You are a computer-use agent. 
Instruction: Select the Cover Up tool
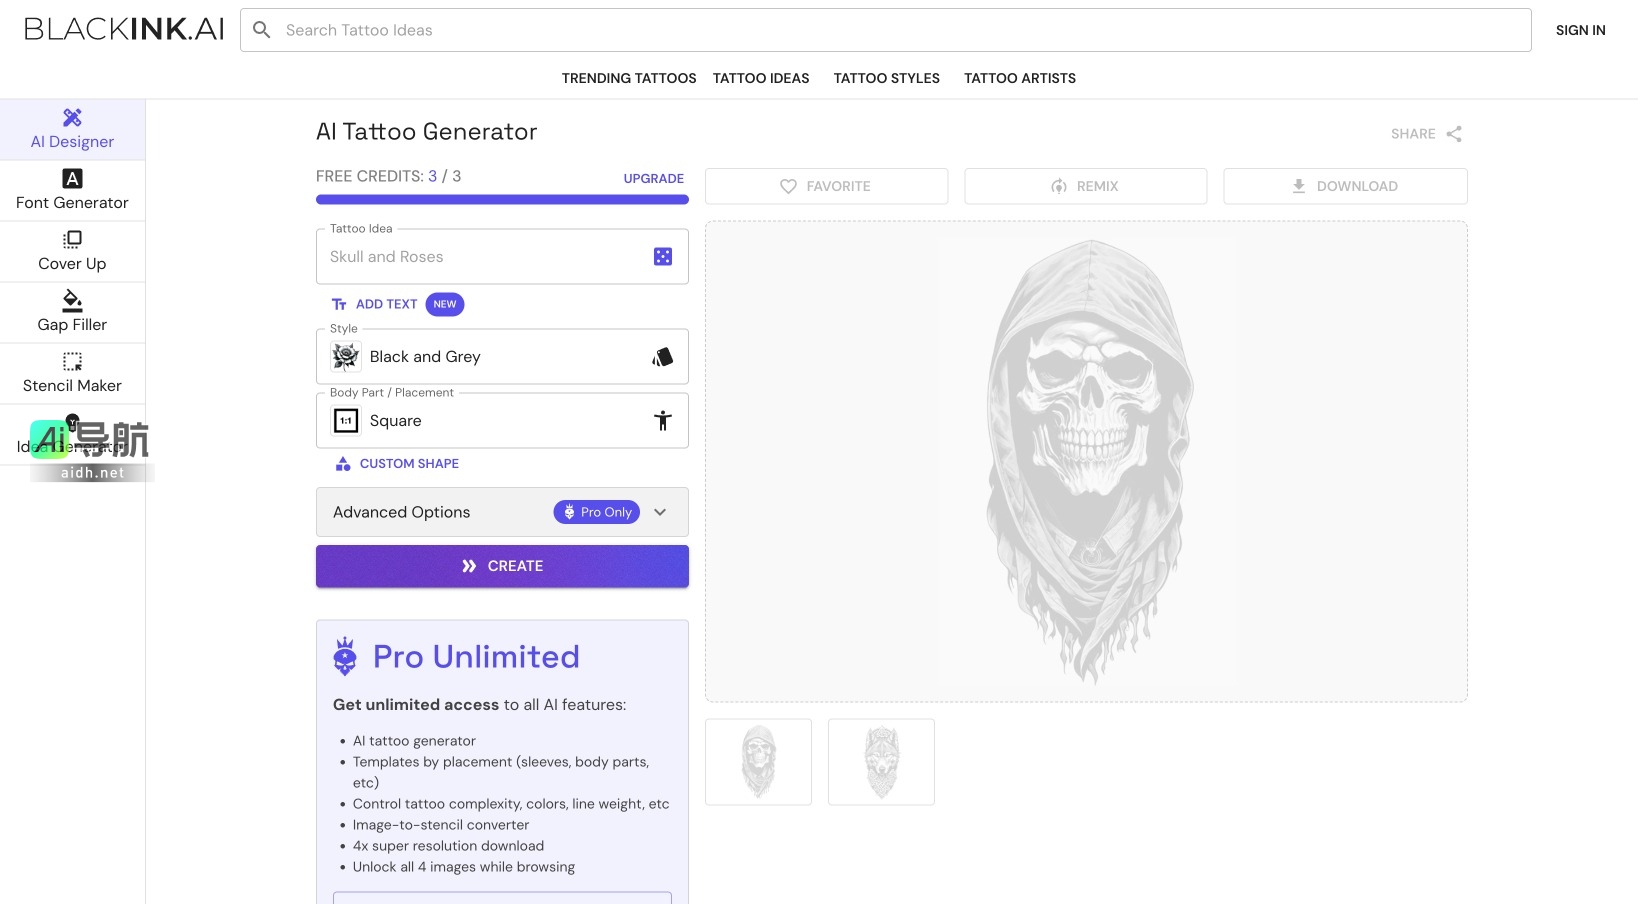pos(72,251)
